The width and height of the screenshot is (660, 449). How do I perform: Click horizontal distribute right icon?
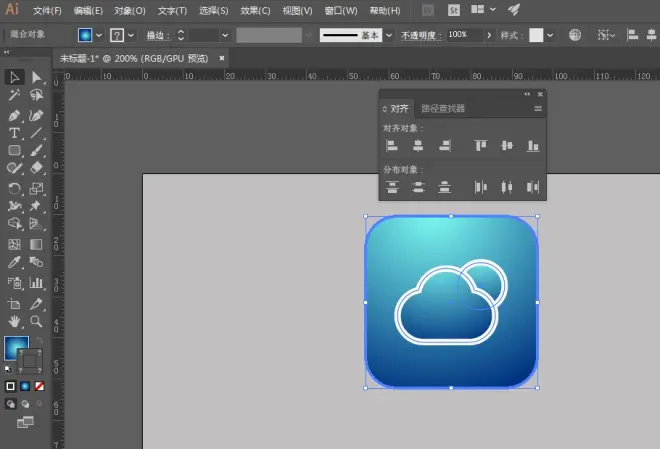pyautogui.click(x=533, y=187)
